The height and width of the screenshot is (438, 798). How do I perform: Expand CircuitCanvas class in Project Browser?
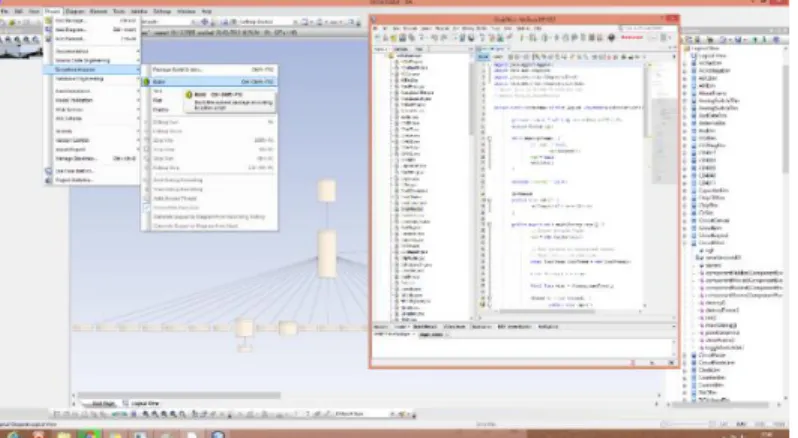[685, 220]
